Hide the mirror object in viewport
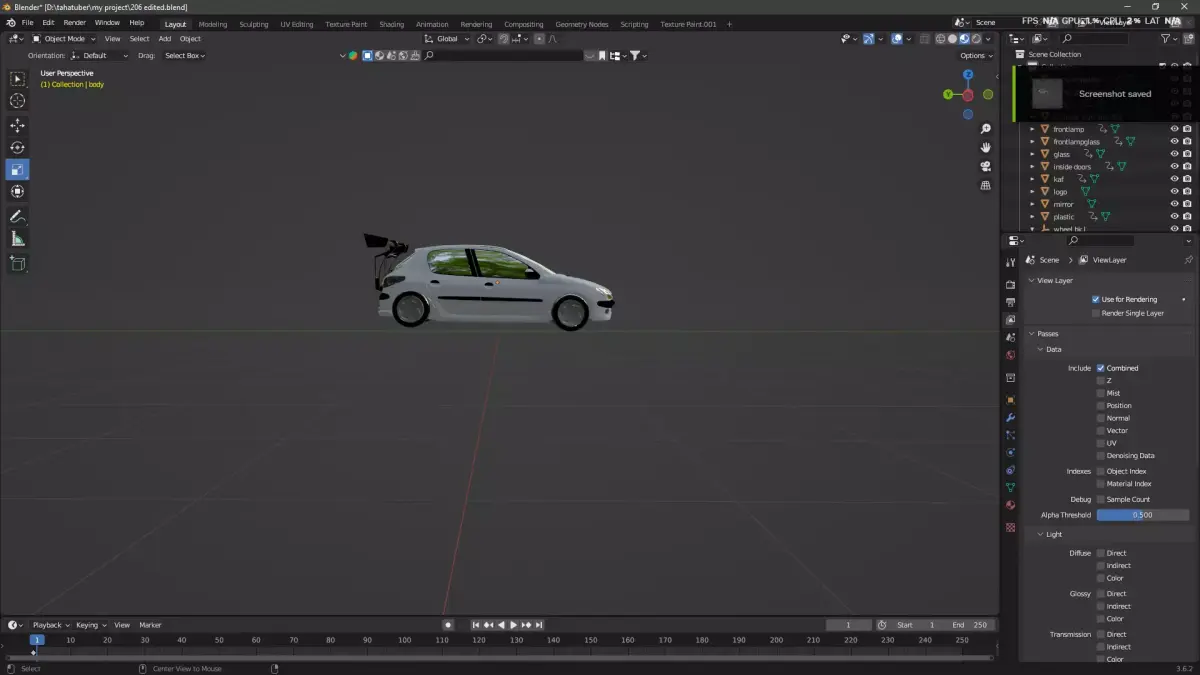1200x675 pixels. coord(1174,204)
